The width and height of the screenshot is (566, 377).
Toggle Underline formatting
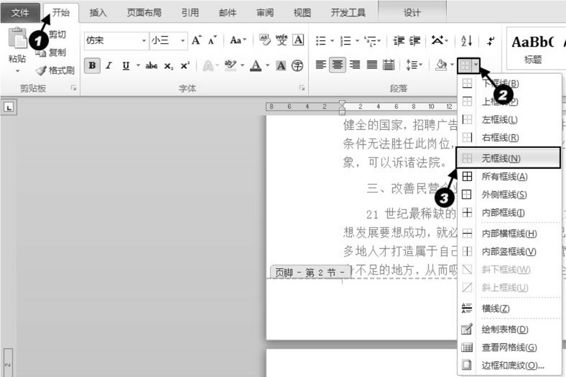(x=126, y=66)
